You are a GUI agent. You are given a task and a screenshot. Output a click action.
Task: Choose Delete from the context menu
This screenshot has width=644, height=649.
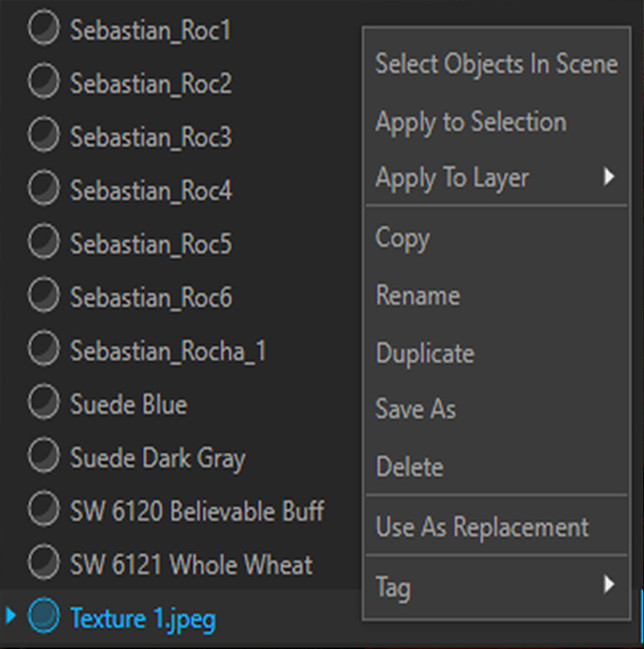tap(409, 467)
